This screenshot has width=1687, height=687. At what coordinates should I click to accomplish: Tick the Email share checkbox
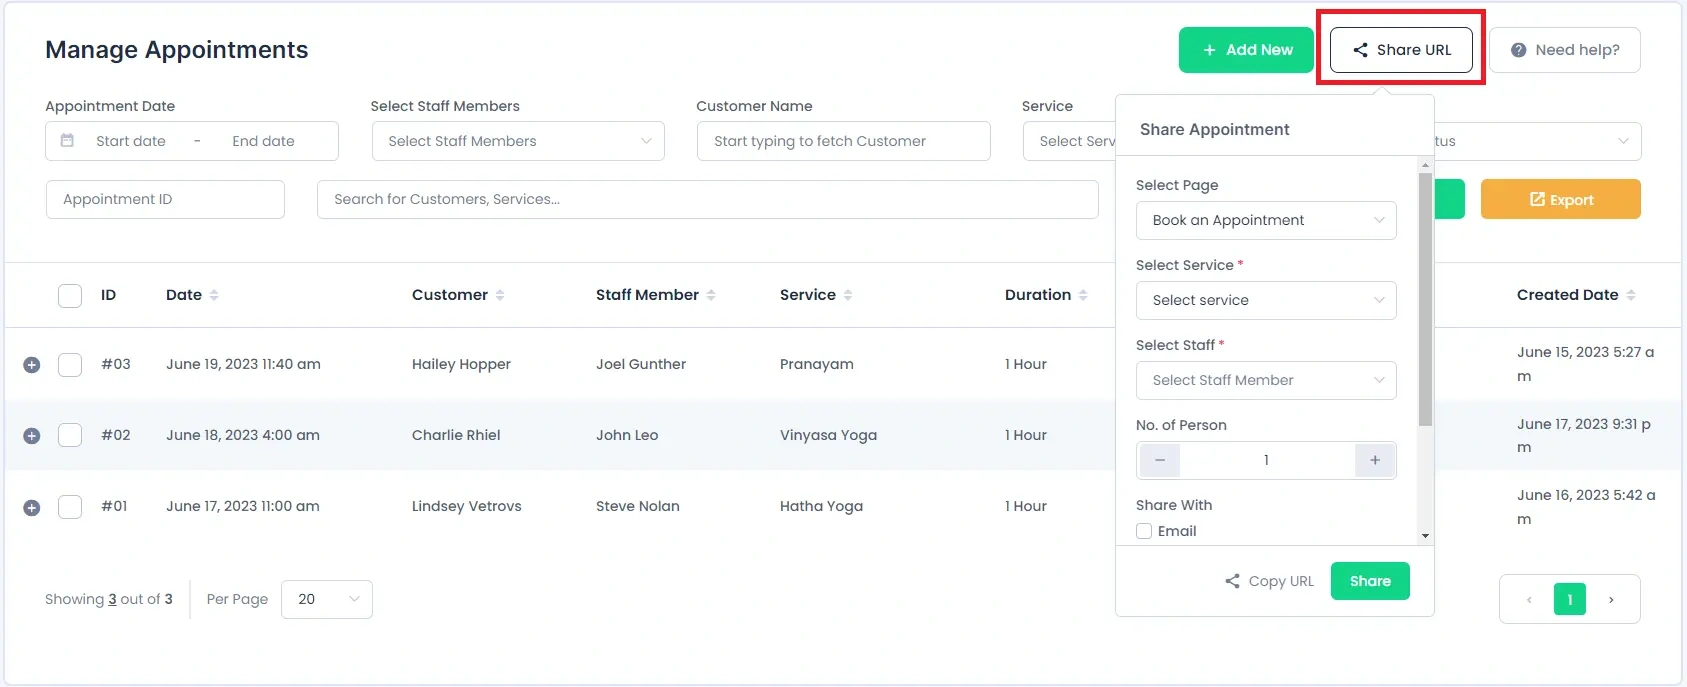tap(1144, 531)
